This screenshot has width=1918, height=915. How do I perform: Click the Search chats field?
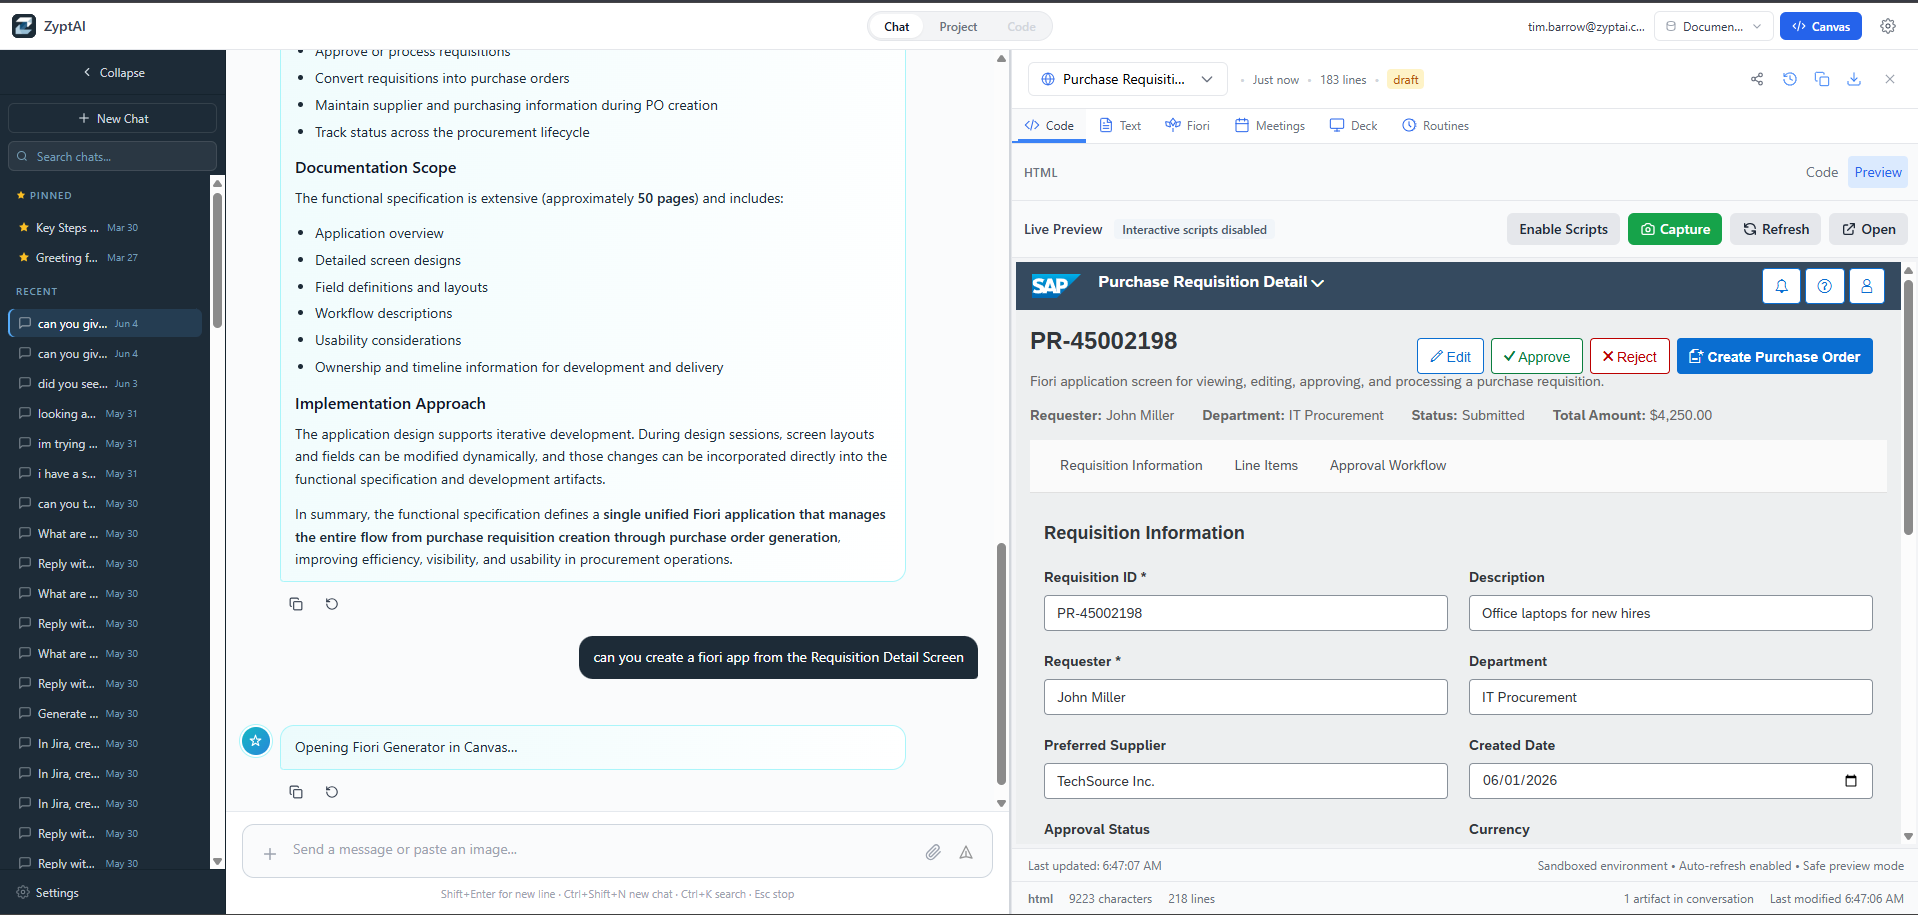113,156
